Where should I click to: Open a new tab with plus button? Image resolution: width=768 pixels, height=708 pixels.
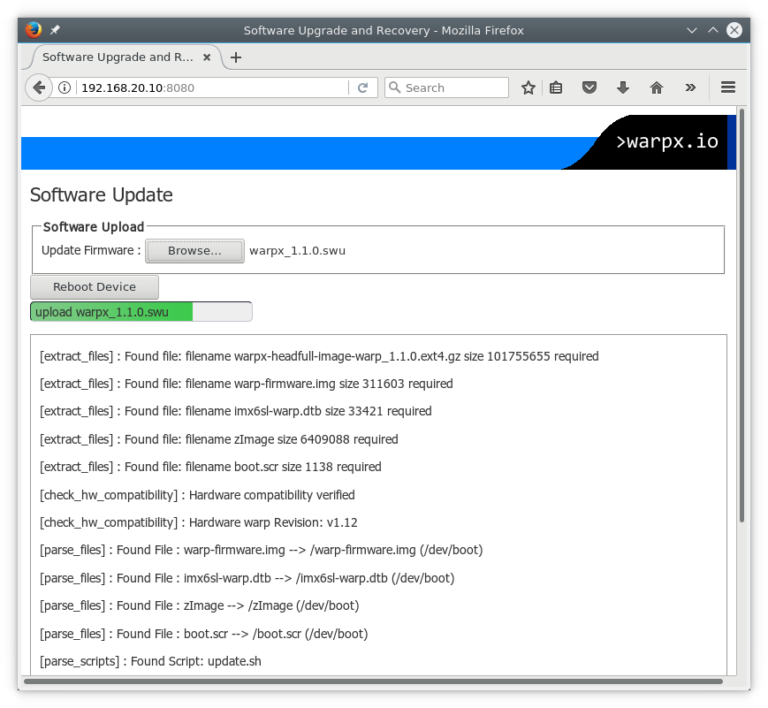[236, 57]
